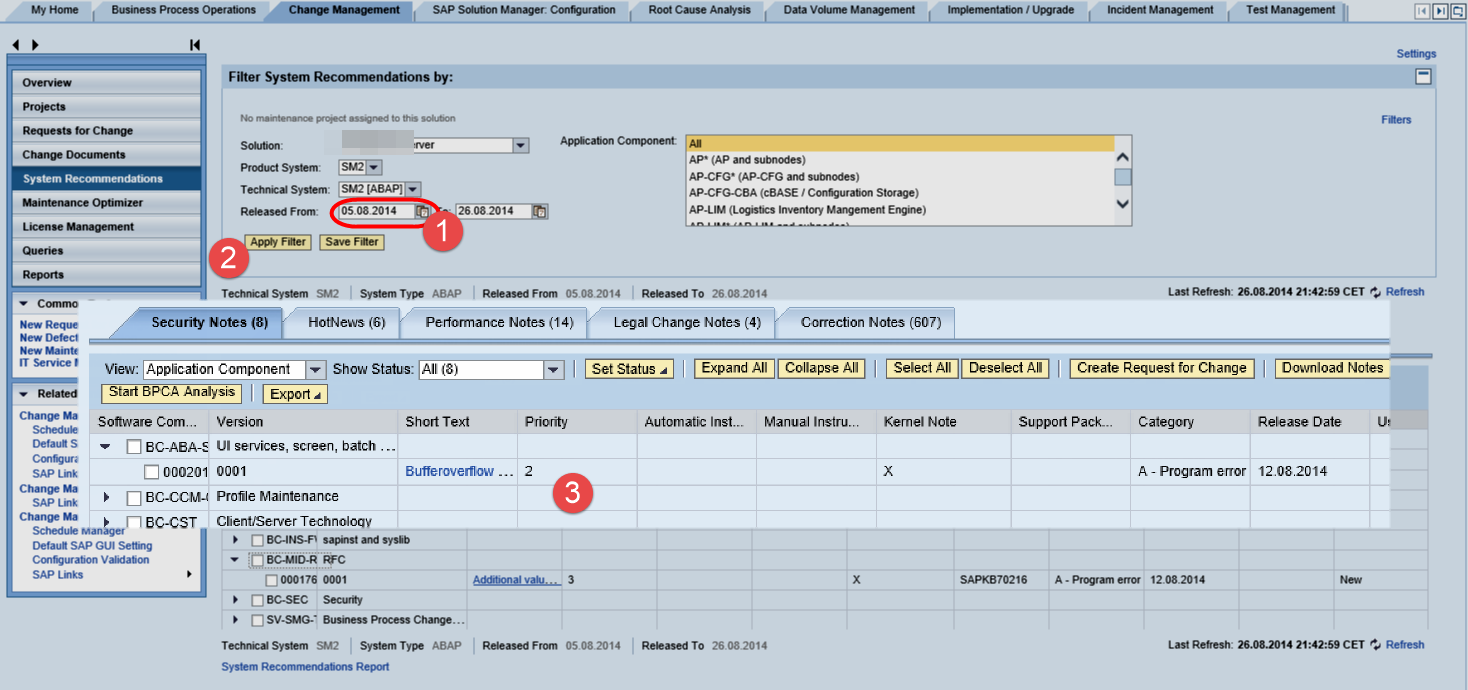1468x690 pixels.
Task: Open the Business Process Operations tab
Action: point(184,10)
